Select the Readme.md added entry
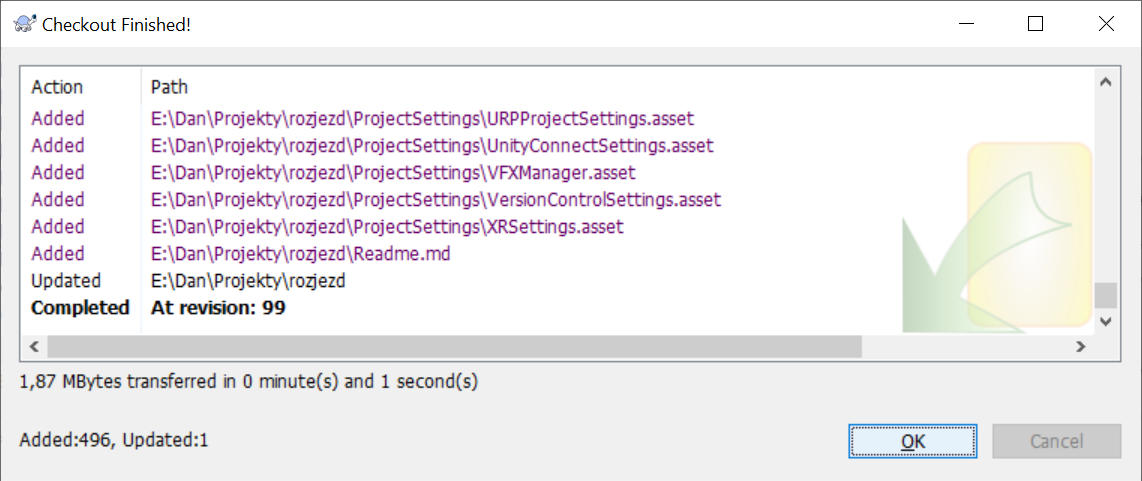This screenshot has height=481, width=1142. coord(300,253)
